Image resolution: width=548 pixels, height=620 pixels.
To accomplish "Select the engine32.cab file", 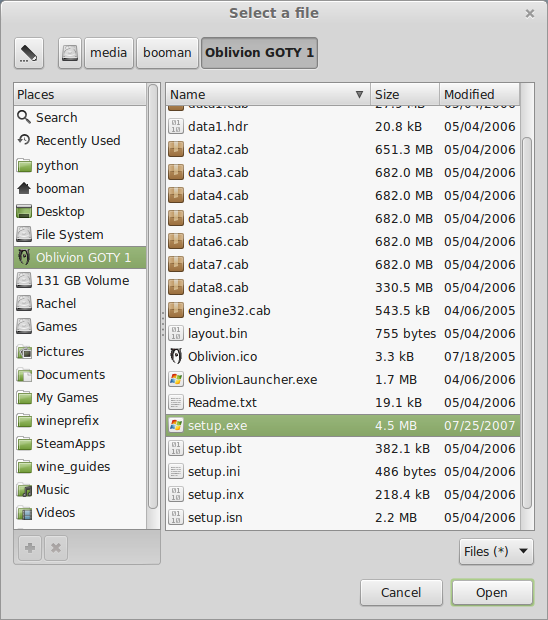I will [343, 310].
